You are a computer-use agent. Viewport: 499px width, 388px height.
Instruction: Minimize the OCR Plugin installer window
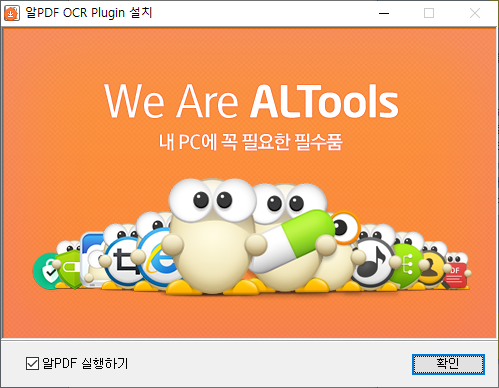pos(384,13)
